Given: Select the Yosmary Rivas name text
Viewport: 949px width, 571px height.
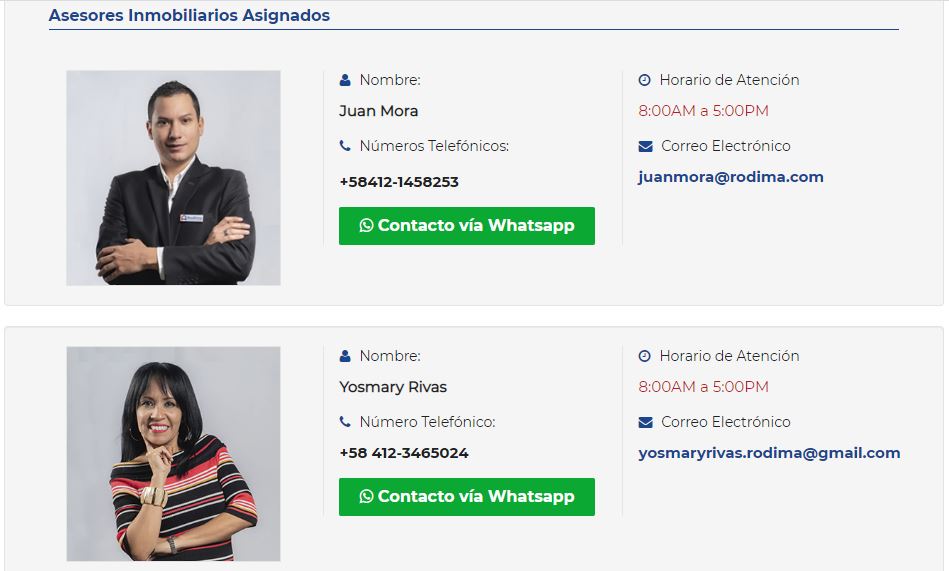Looking at the screenshot, I should point(393,387).
